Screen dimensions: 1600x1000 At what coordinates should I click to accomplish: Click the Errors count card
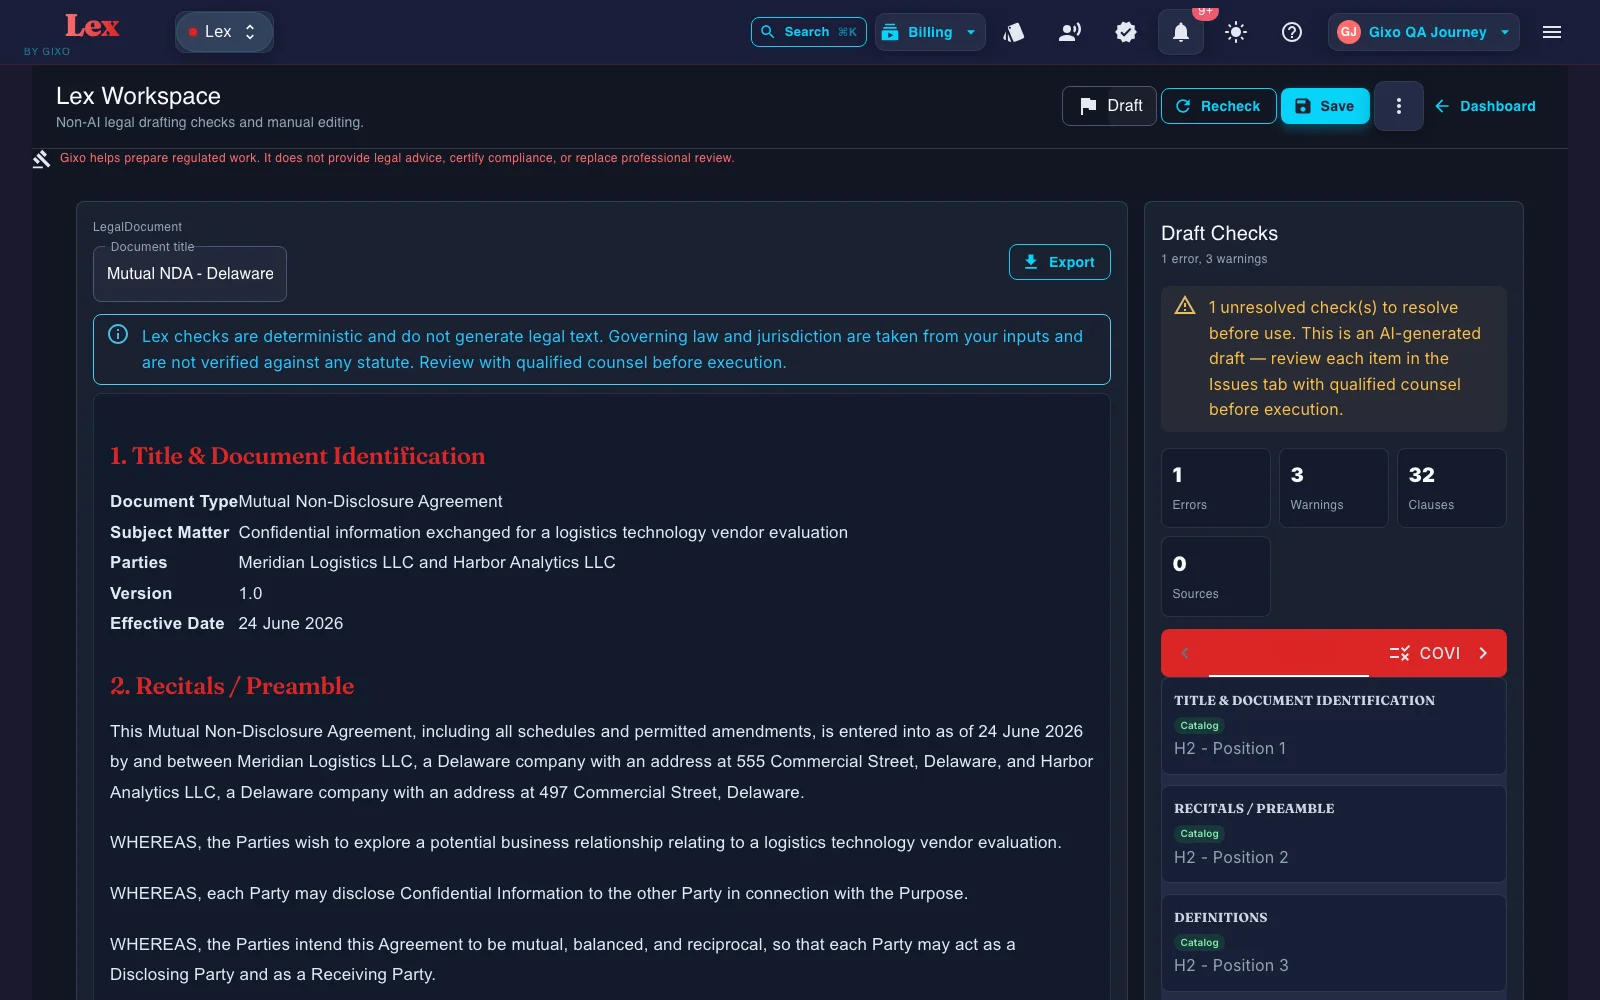pos(1215,488)
